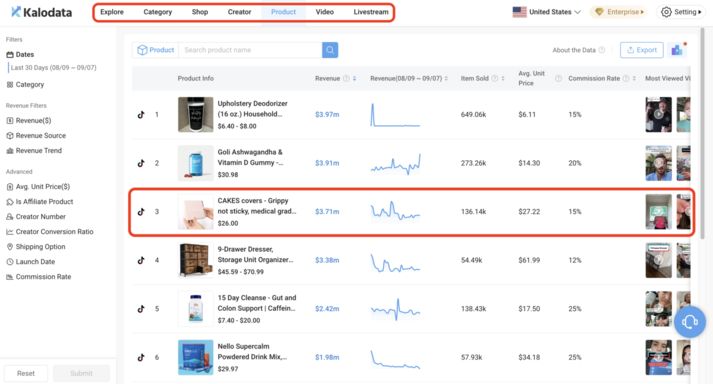Click the Setting gear icon
713x384 pixels.
666,12
